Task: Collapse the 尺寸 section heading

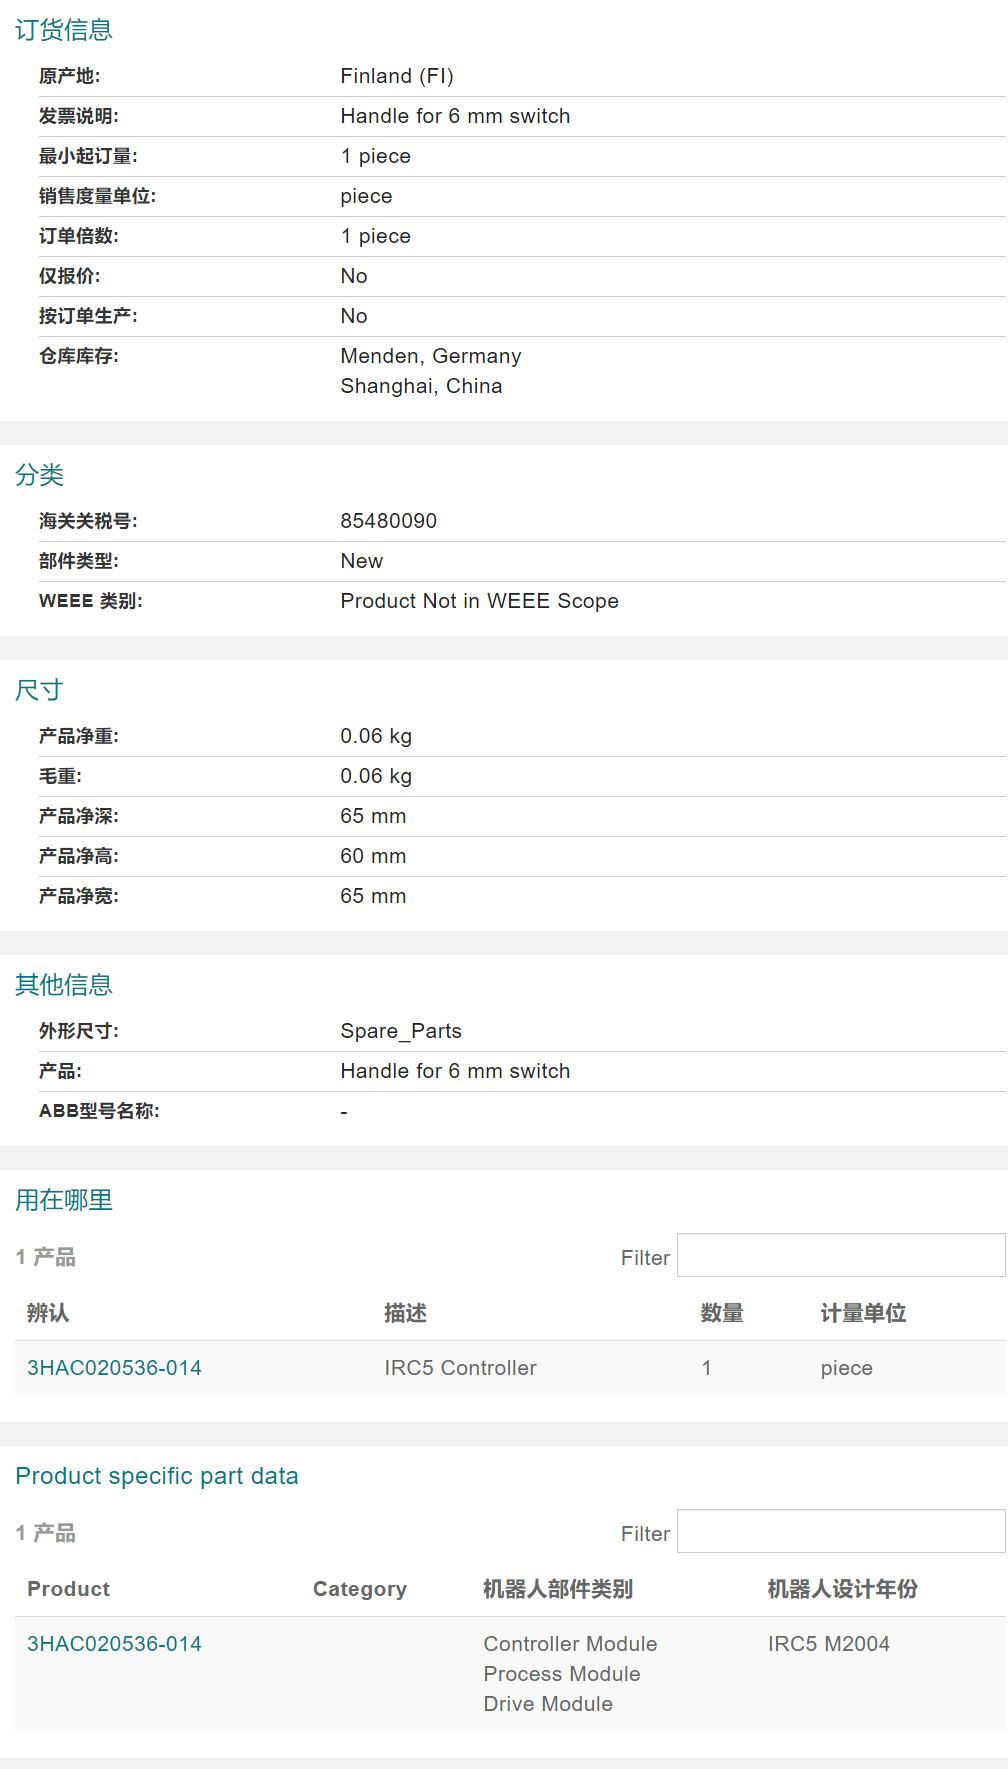Action: pyautogui.click(x=39, y=690)
